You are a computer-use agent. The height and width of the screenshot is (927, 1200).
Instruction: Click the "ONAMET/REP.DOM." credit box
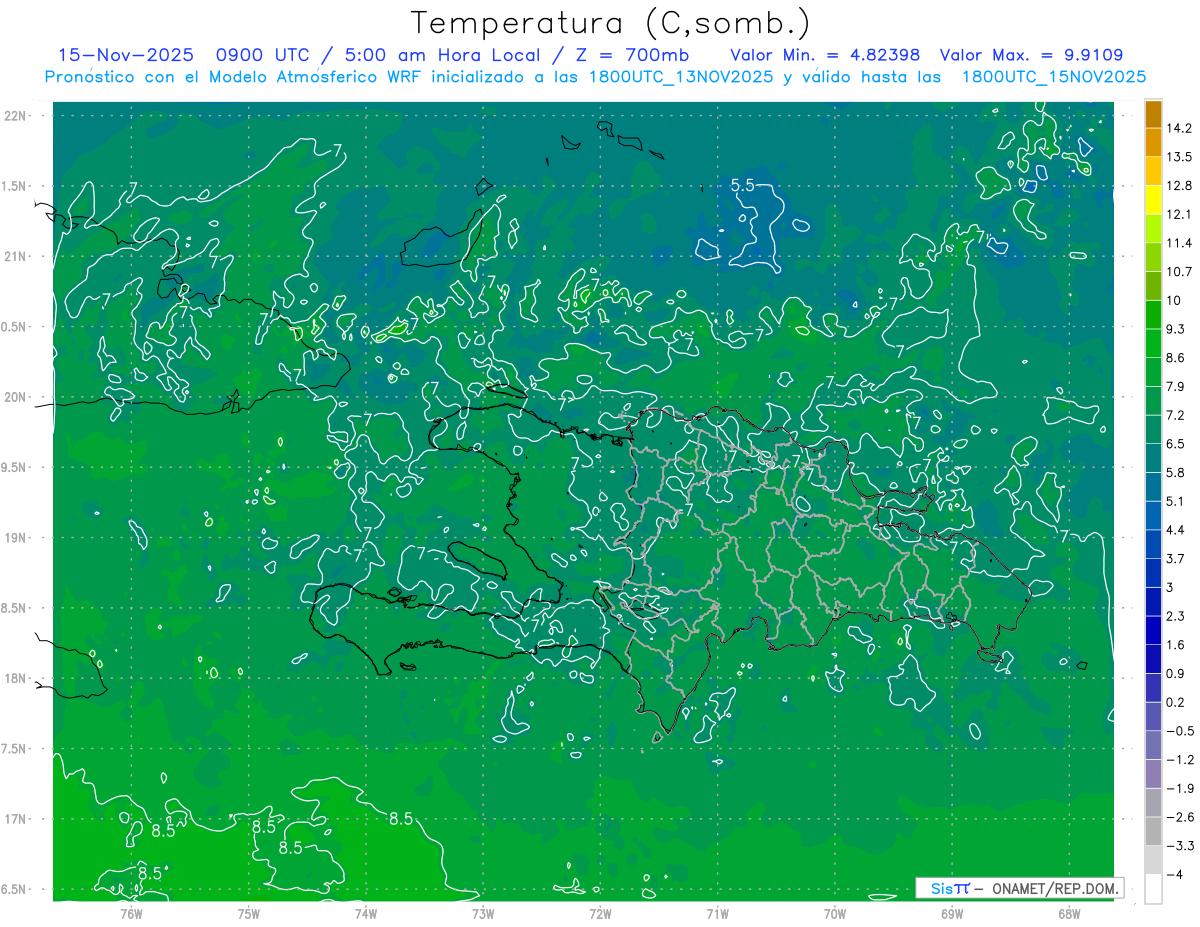pyautogui.click(x=1019, y=888)
